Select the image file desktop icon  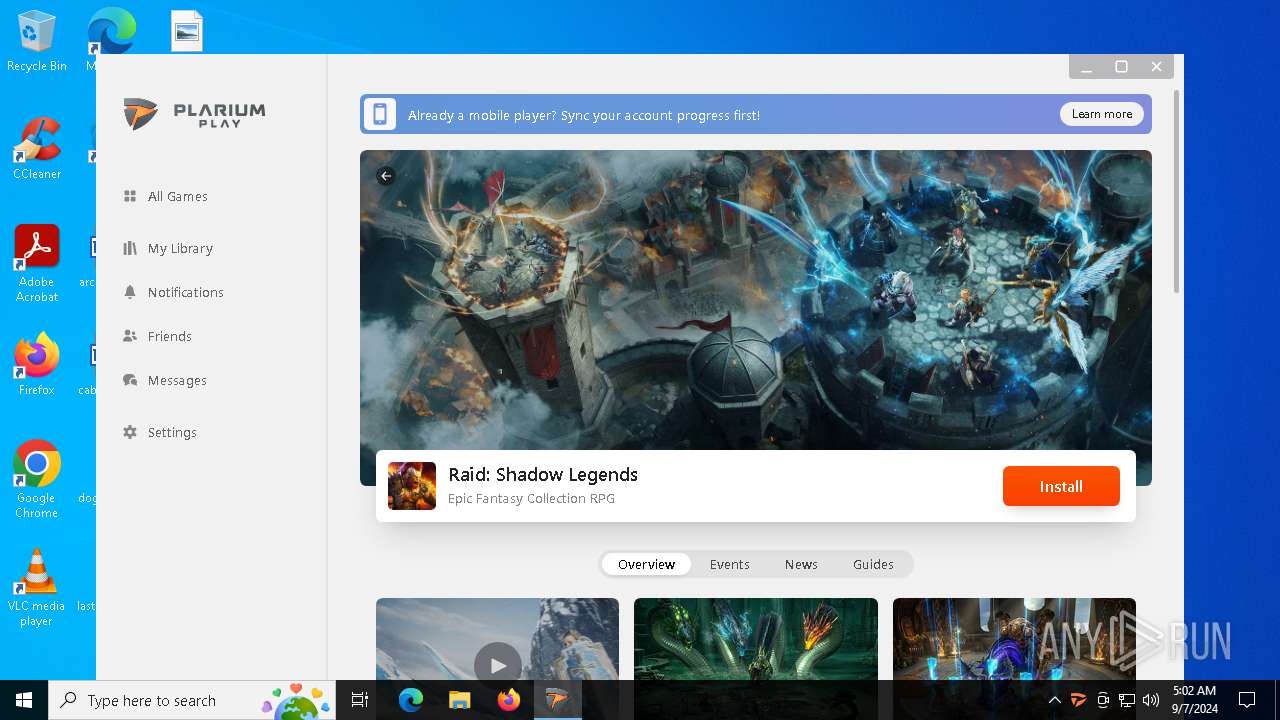[x=187, y=32]
